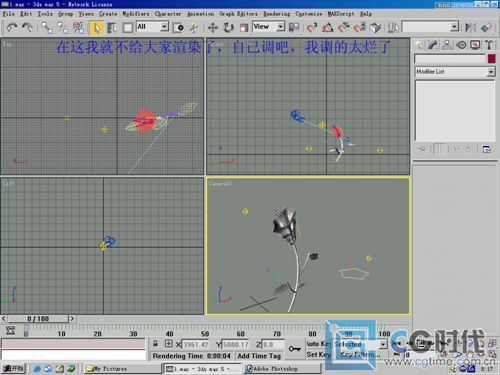Screen dimensions: 500x375
Task: Switch to the Motion panel tab
Action: 461,45
